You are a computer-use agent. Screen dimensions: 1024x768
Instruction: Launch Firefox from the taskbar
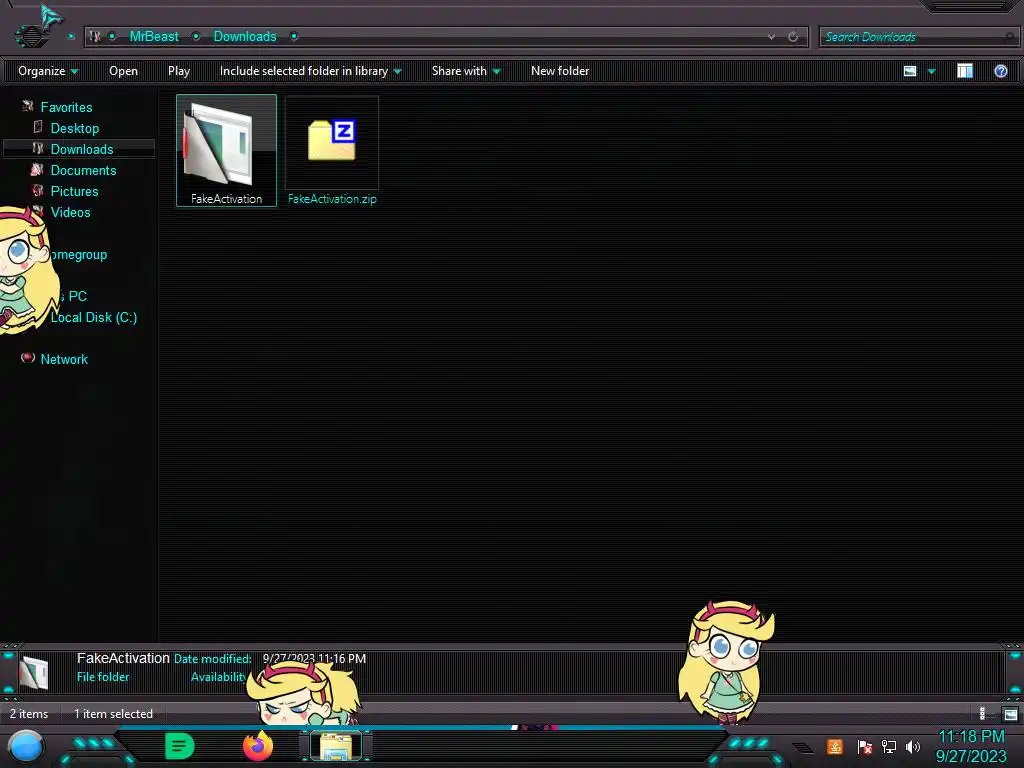[x=258, y=746]
